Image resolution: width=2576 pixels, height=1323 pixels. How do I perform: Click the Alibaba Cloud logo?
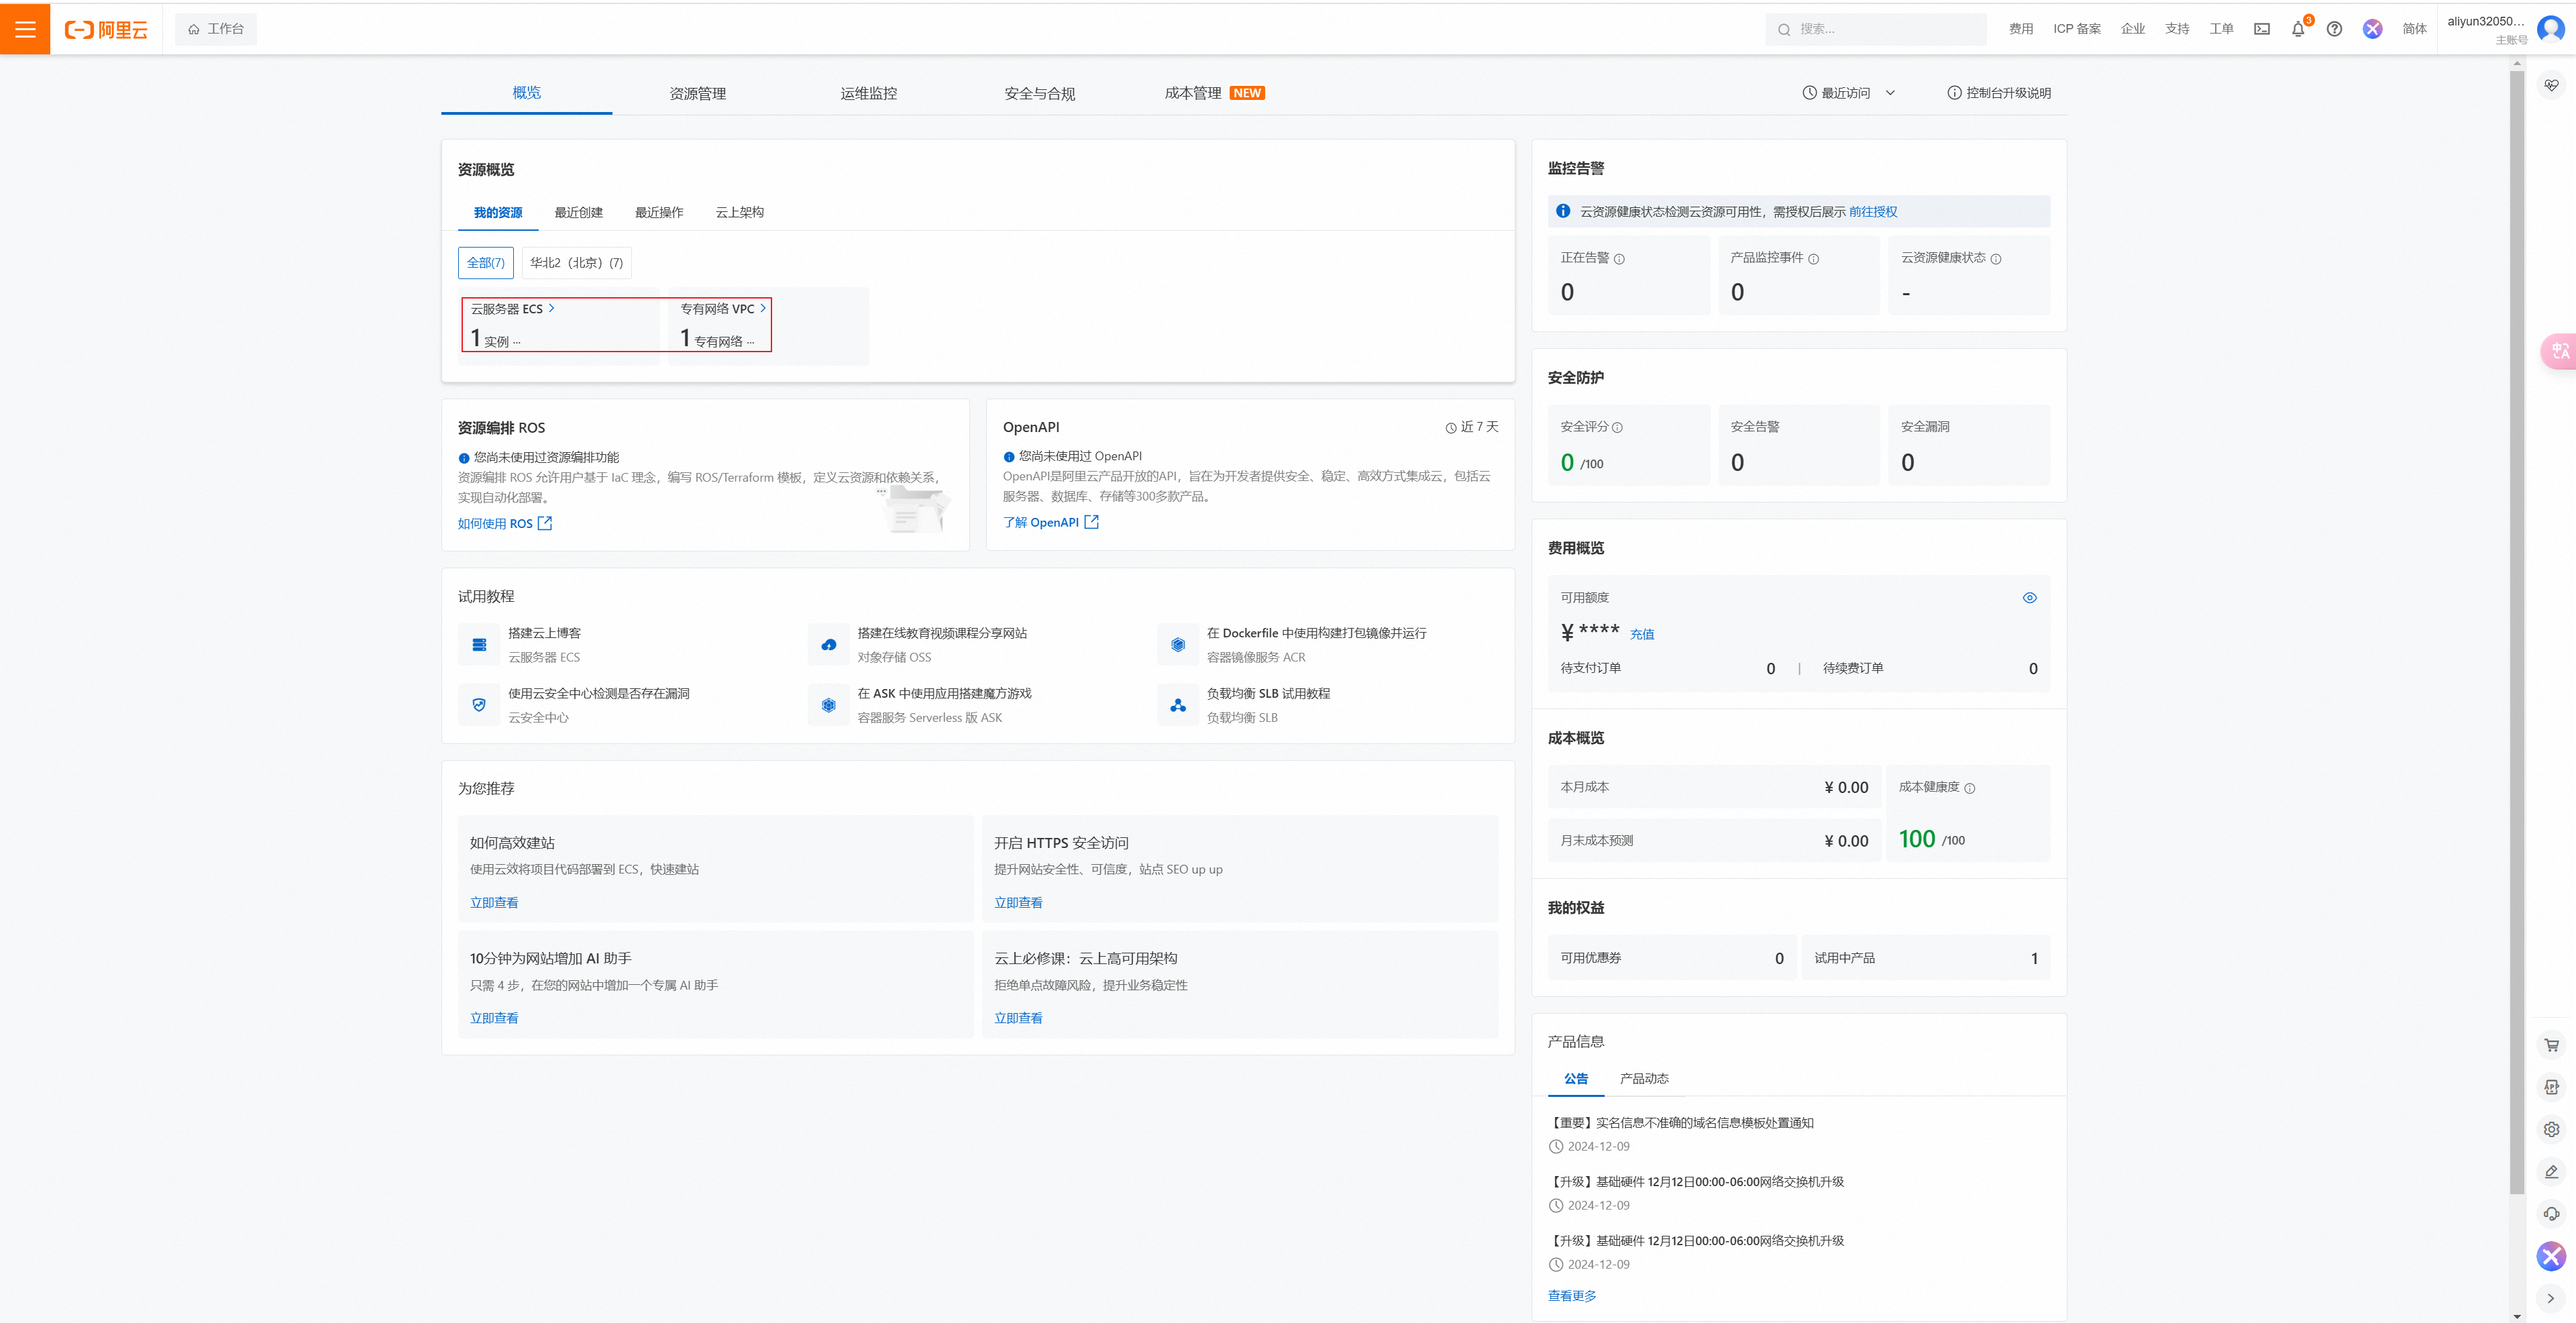106,29
